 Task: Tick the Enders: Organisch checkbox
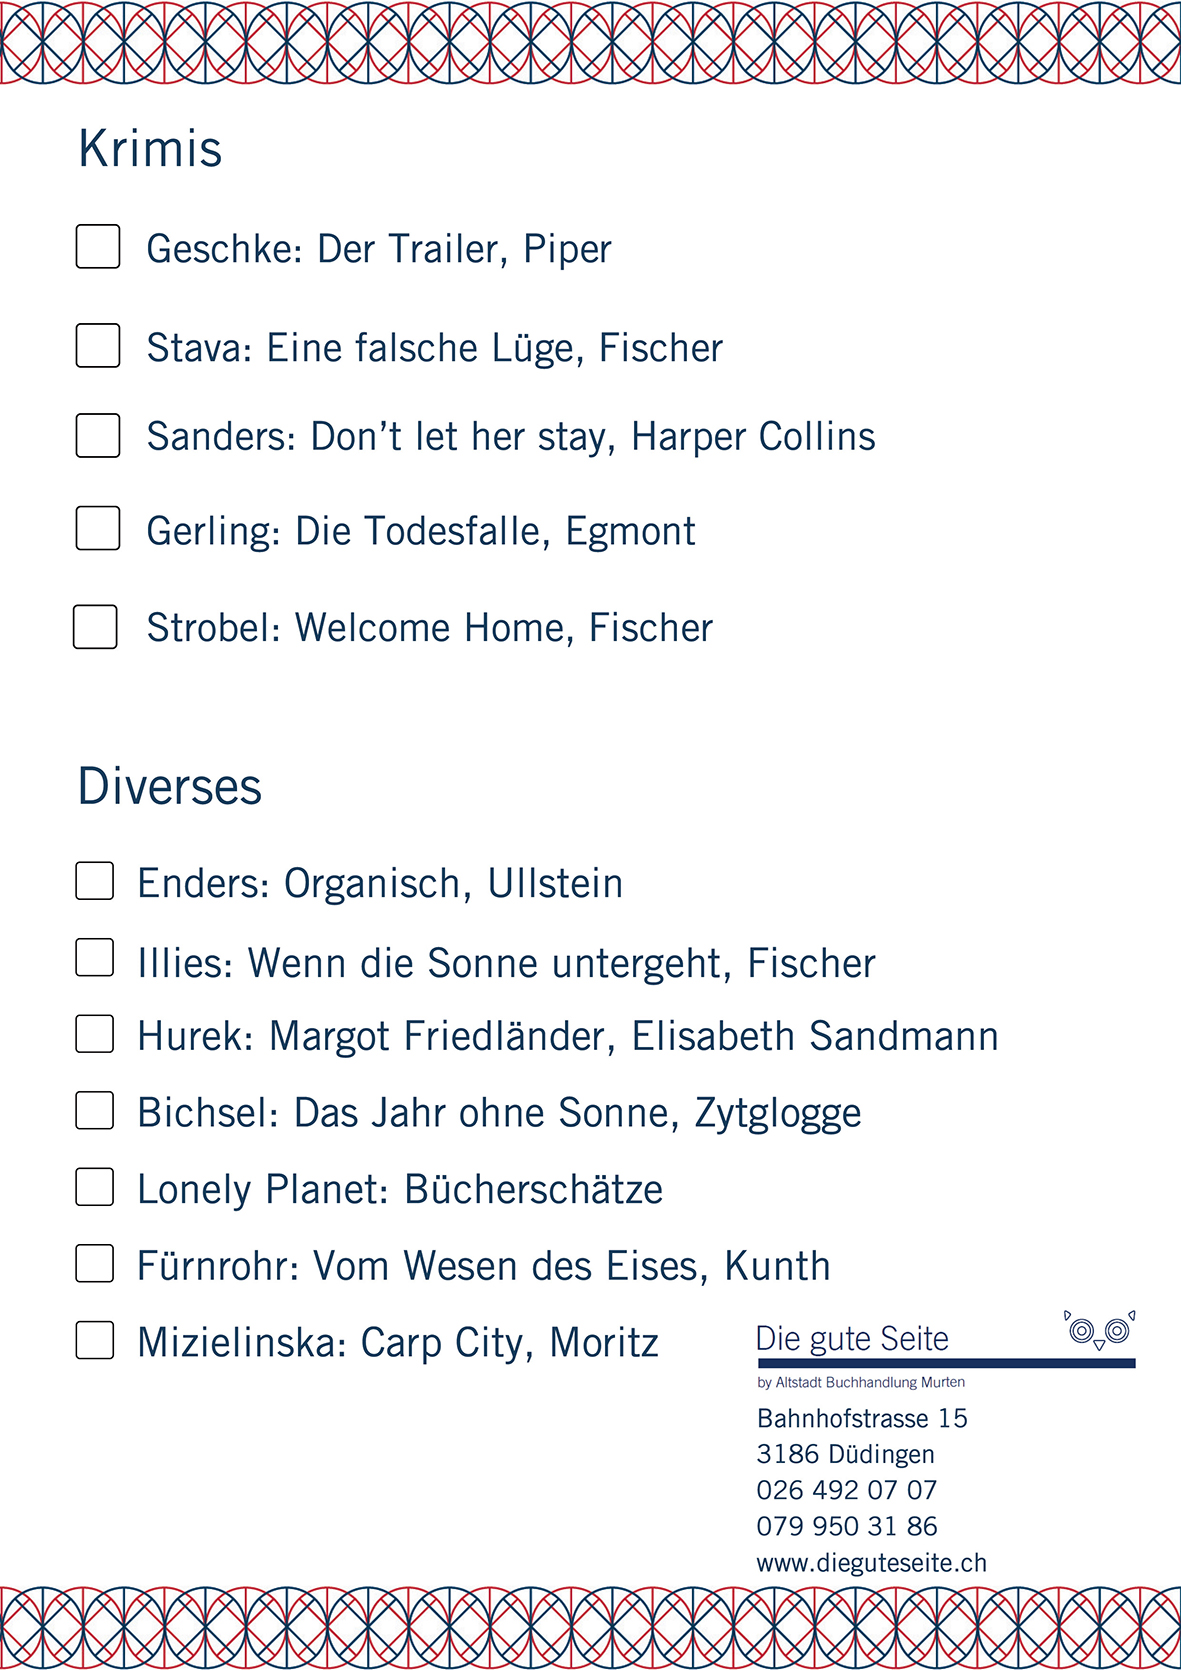click(95, 881)
